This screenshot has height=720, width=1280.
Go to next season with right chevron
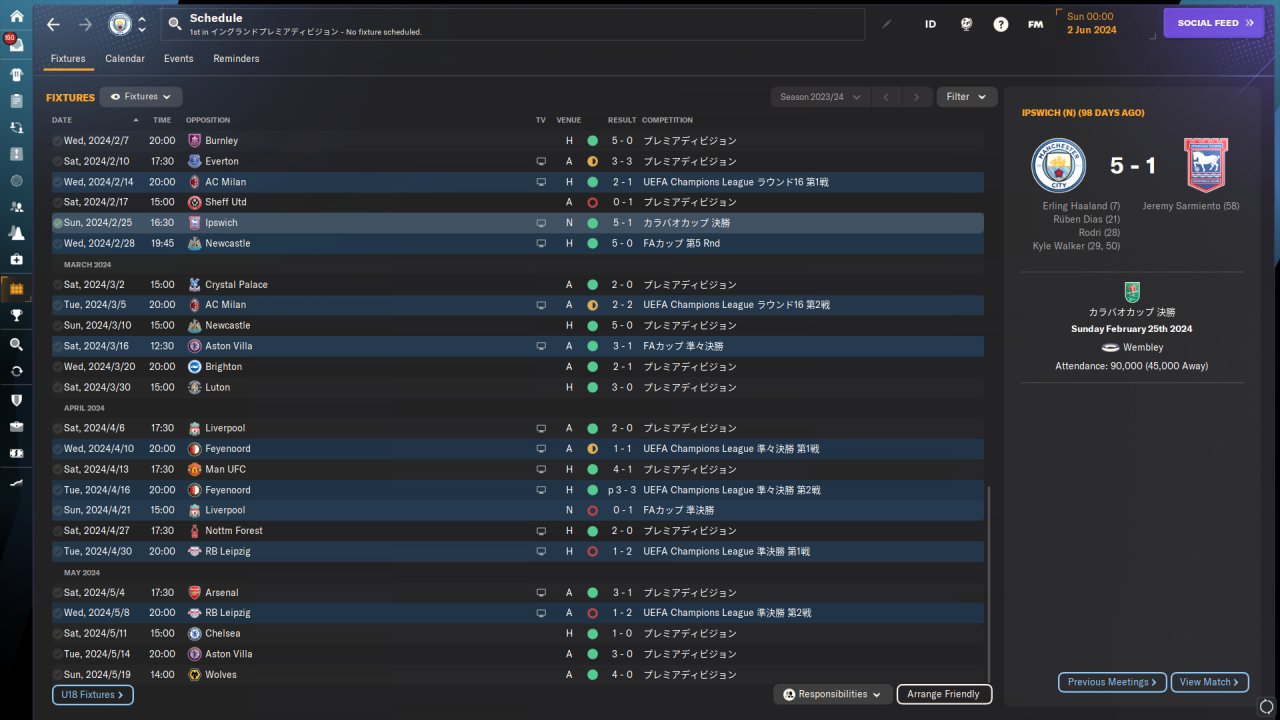tap(916, 97)
